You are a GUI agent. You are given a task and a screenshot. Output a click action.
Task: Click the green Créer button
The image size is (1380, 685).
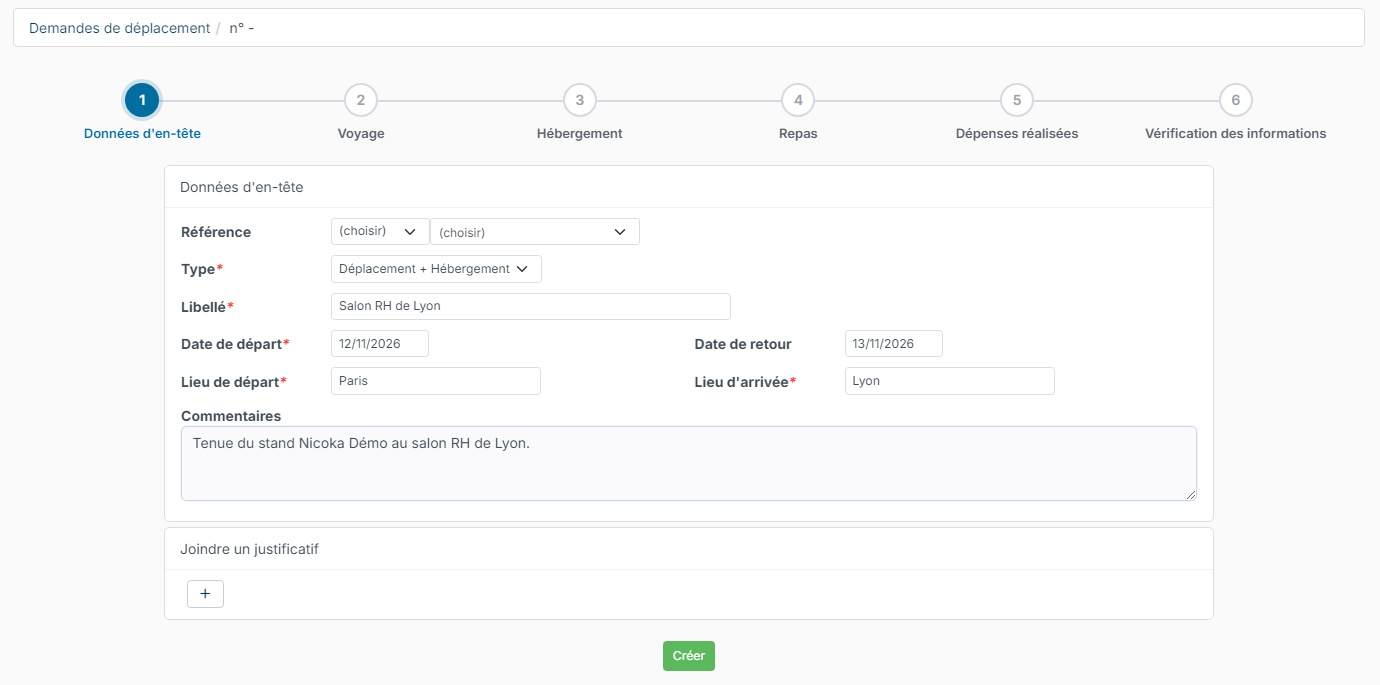689,656
